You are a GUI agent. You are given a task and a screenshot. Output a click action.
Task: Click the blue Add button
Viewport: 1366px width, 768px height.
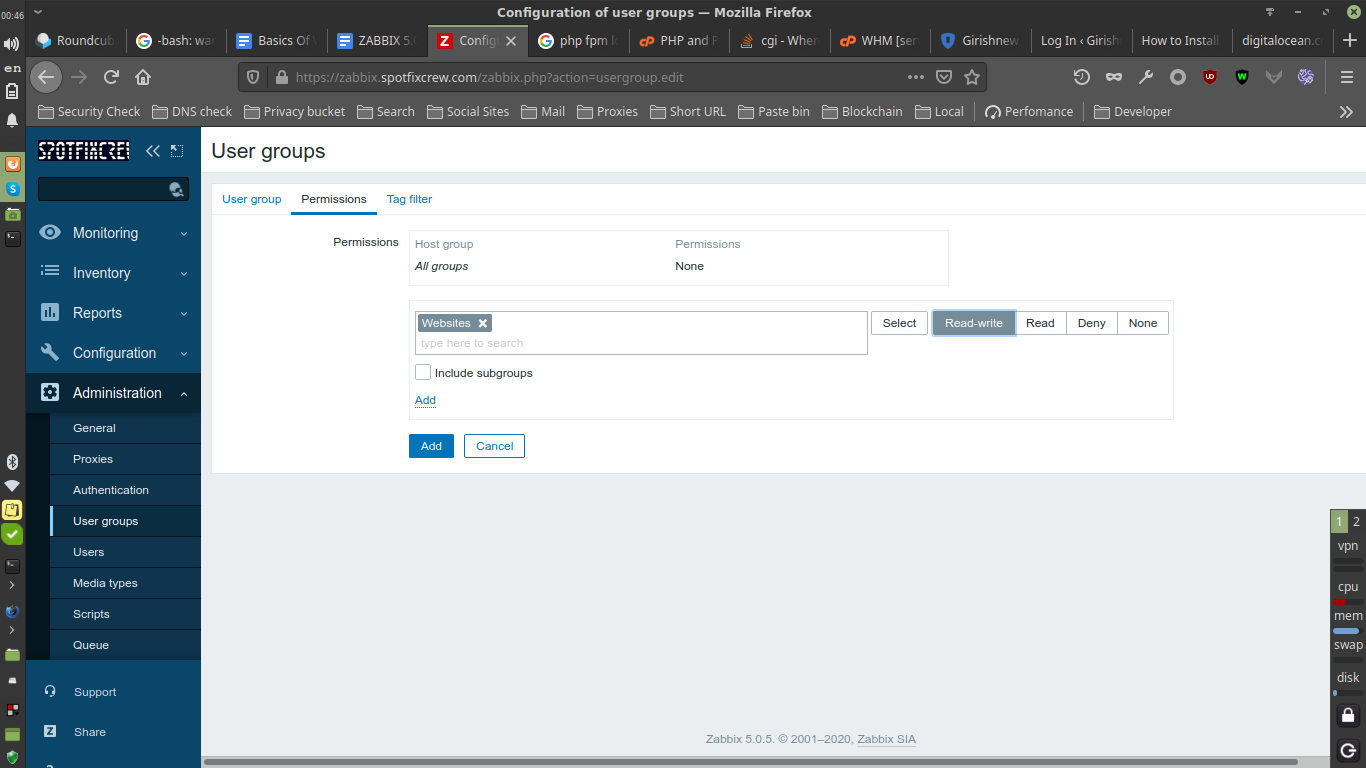431,446
